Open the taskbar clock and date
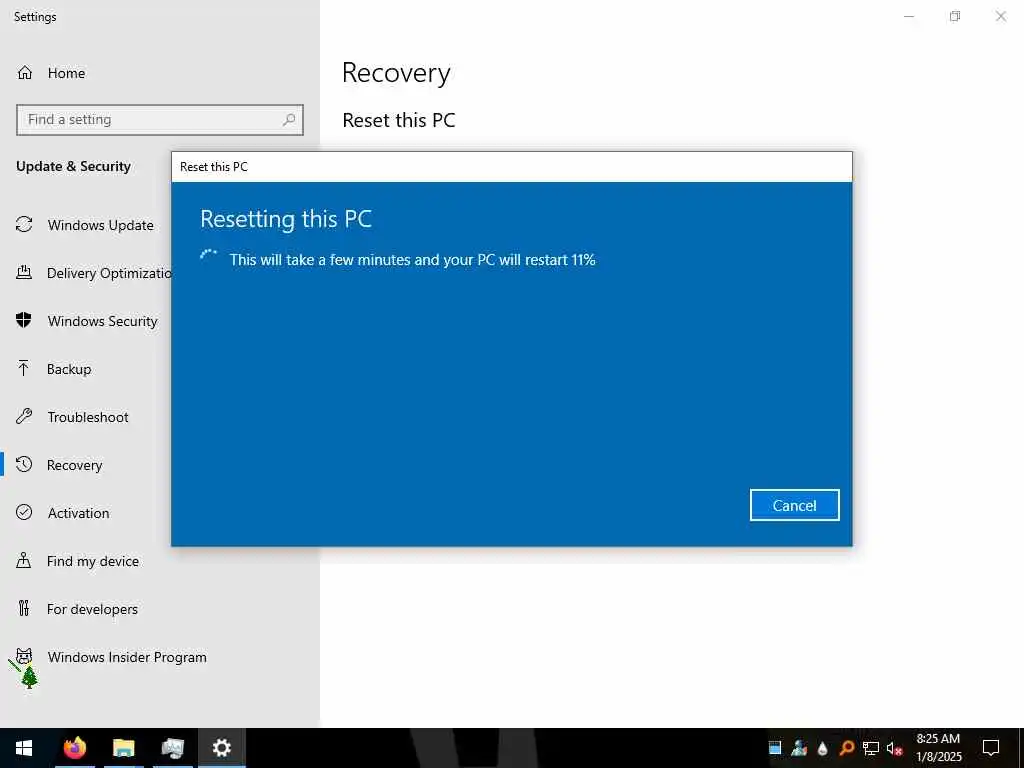This screenshot has height=768, width=1024. point(938,748)
